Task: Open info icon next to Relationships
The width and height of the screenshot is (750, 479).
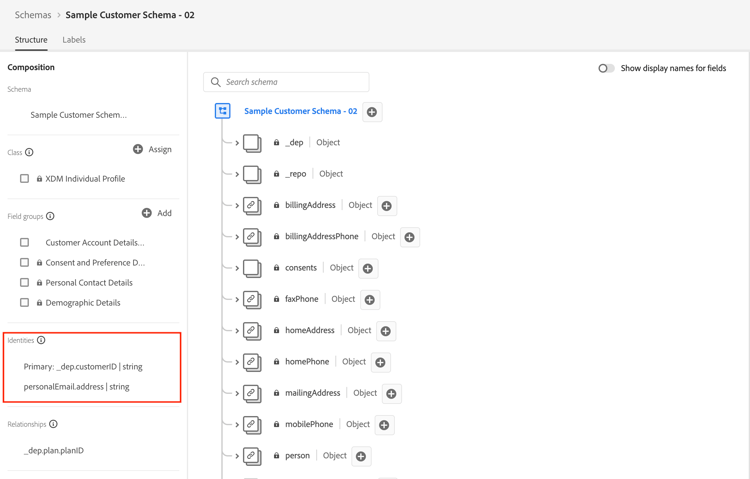Action: click(54, 423)
